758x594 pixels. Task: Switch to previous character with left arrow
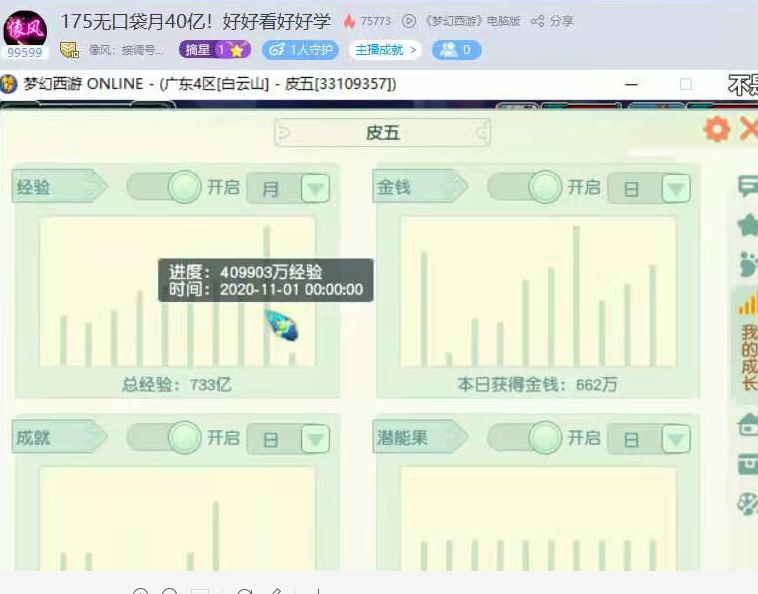point(284,132)
